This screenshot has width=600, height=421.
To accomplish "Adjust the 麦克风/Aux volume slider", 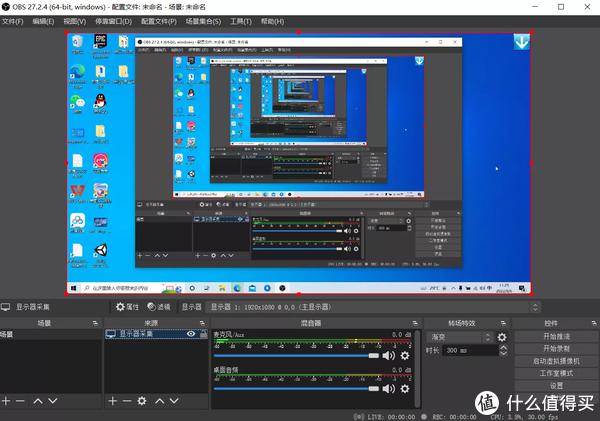I will (296, 356).
